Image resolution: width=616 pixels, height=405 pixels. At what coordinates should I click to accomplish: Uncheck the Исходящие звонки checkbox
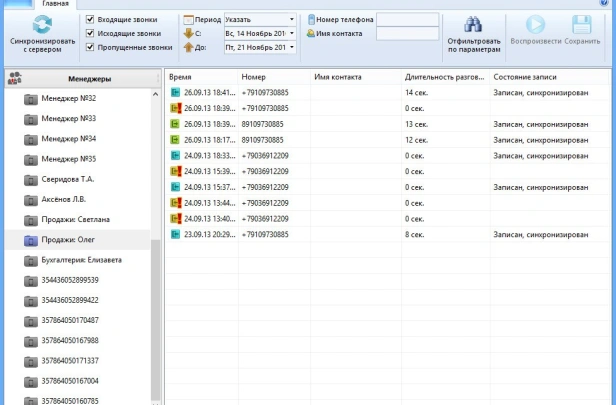pyautogui.click(x=91, y=33)
